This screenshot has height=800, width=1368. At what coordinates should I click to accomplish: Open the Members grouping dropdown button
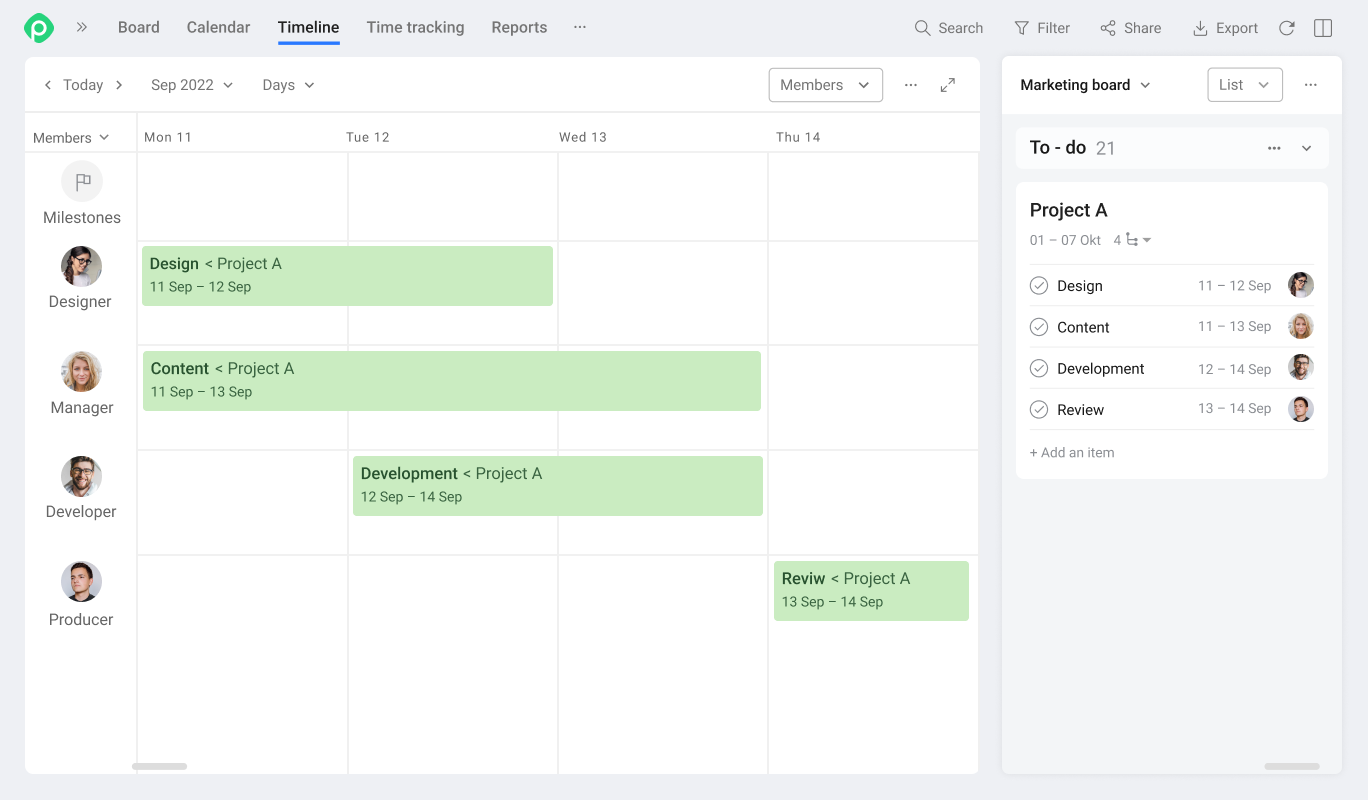pos(825,85)
